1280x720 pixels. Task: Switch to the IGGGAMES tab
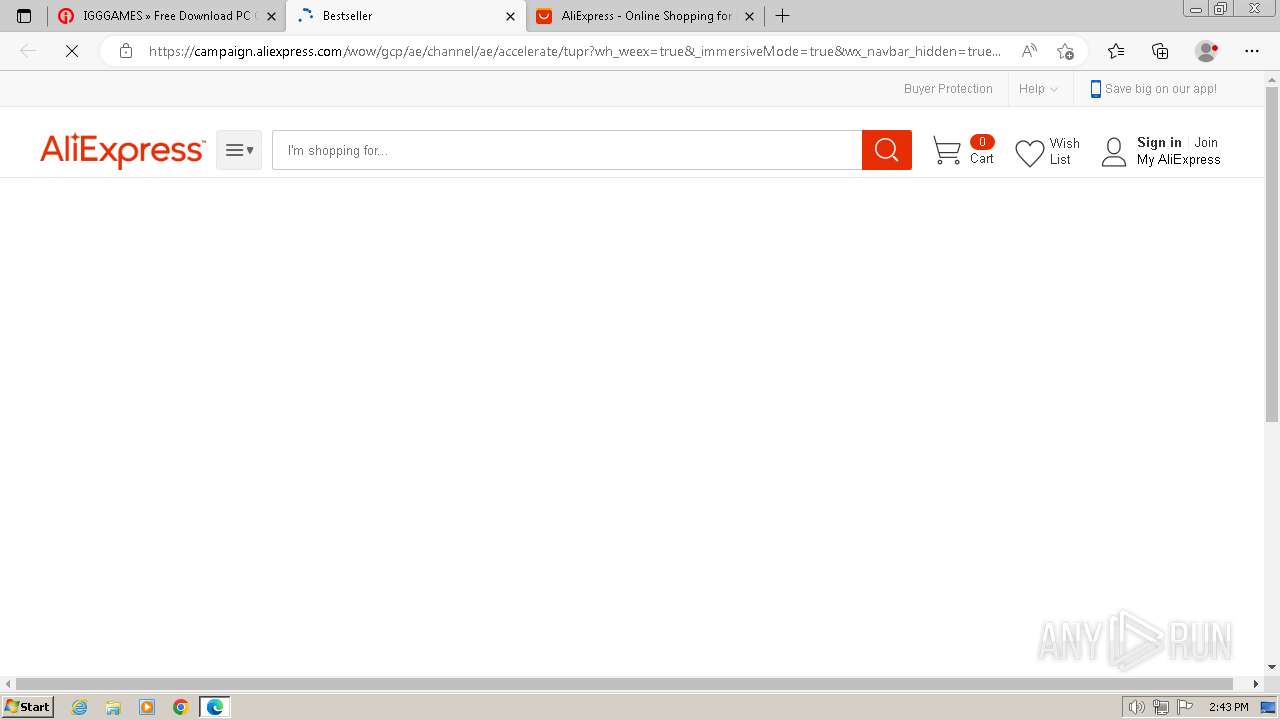click(x=166, y=16)
